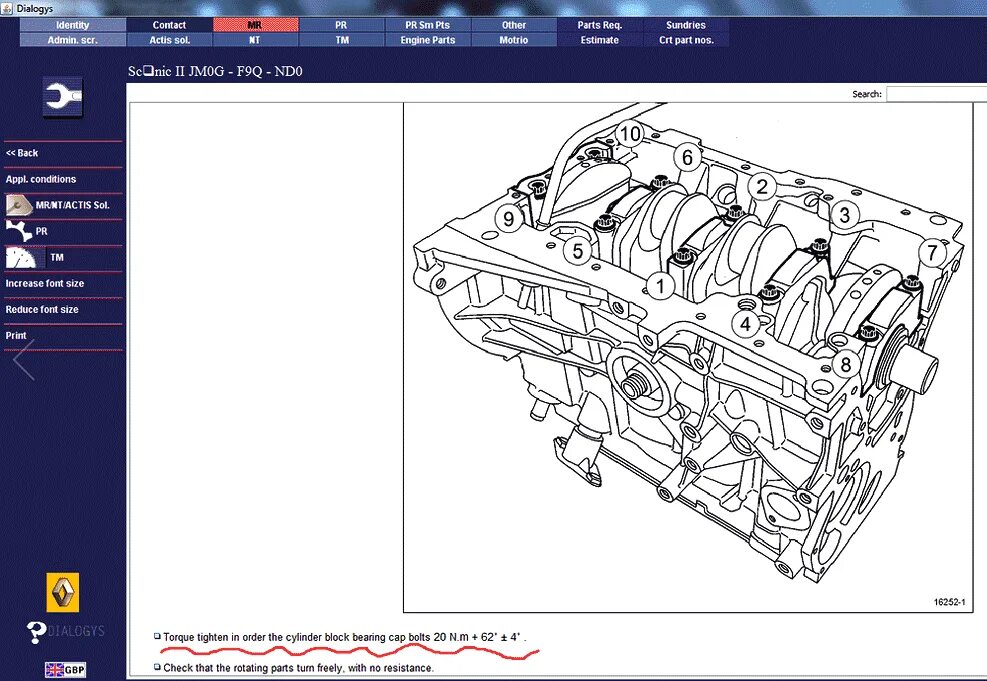Open the Other tab

(x=514, y=25)
